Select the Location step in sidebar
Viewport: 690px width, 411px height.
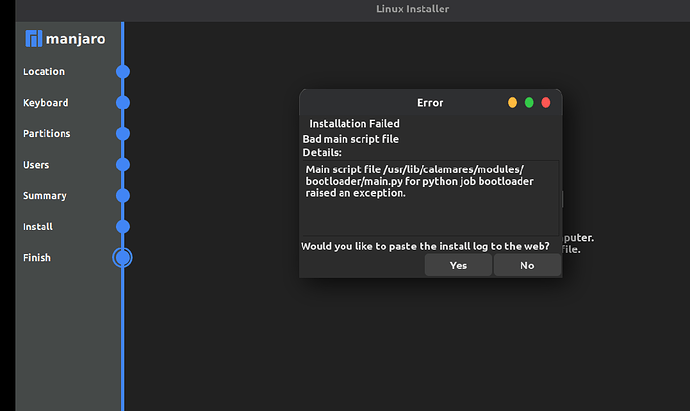pyautogui.click(x=44, y=71)
